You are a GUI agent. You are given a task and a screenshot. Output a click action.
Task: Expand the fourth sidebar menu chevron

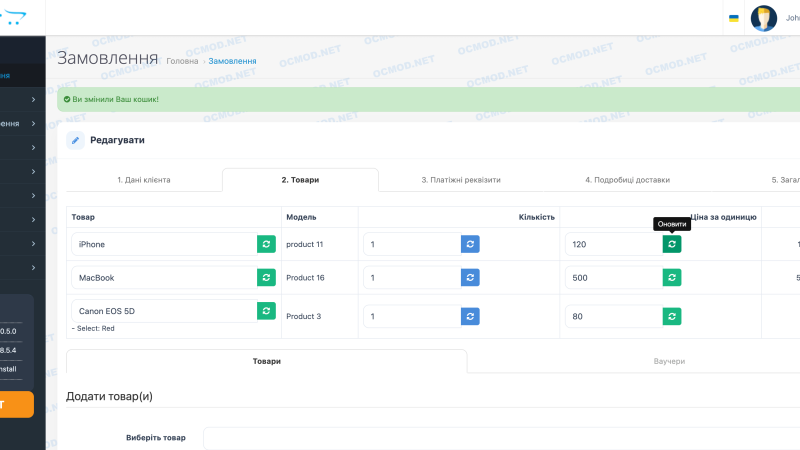(x=34, y=171)
